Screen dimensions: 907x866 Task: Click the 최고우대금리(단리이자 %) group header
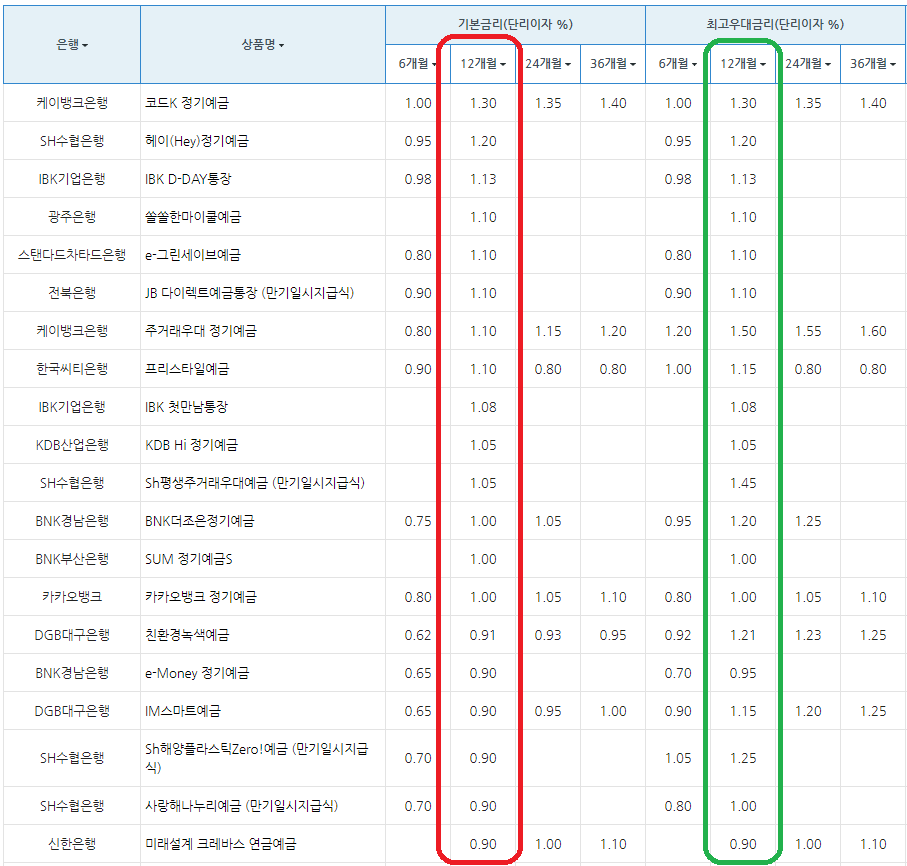tap(775, 24)
